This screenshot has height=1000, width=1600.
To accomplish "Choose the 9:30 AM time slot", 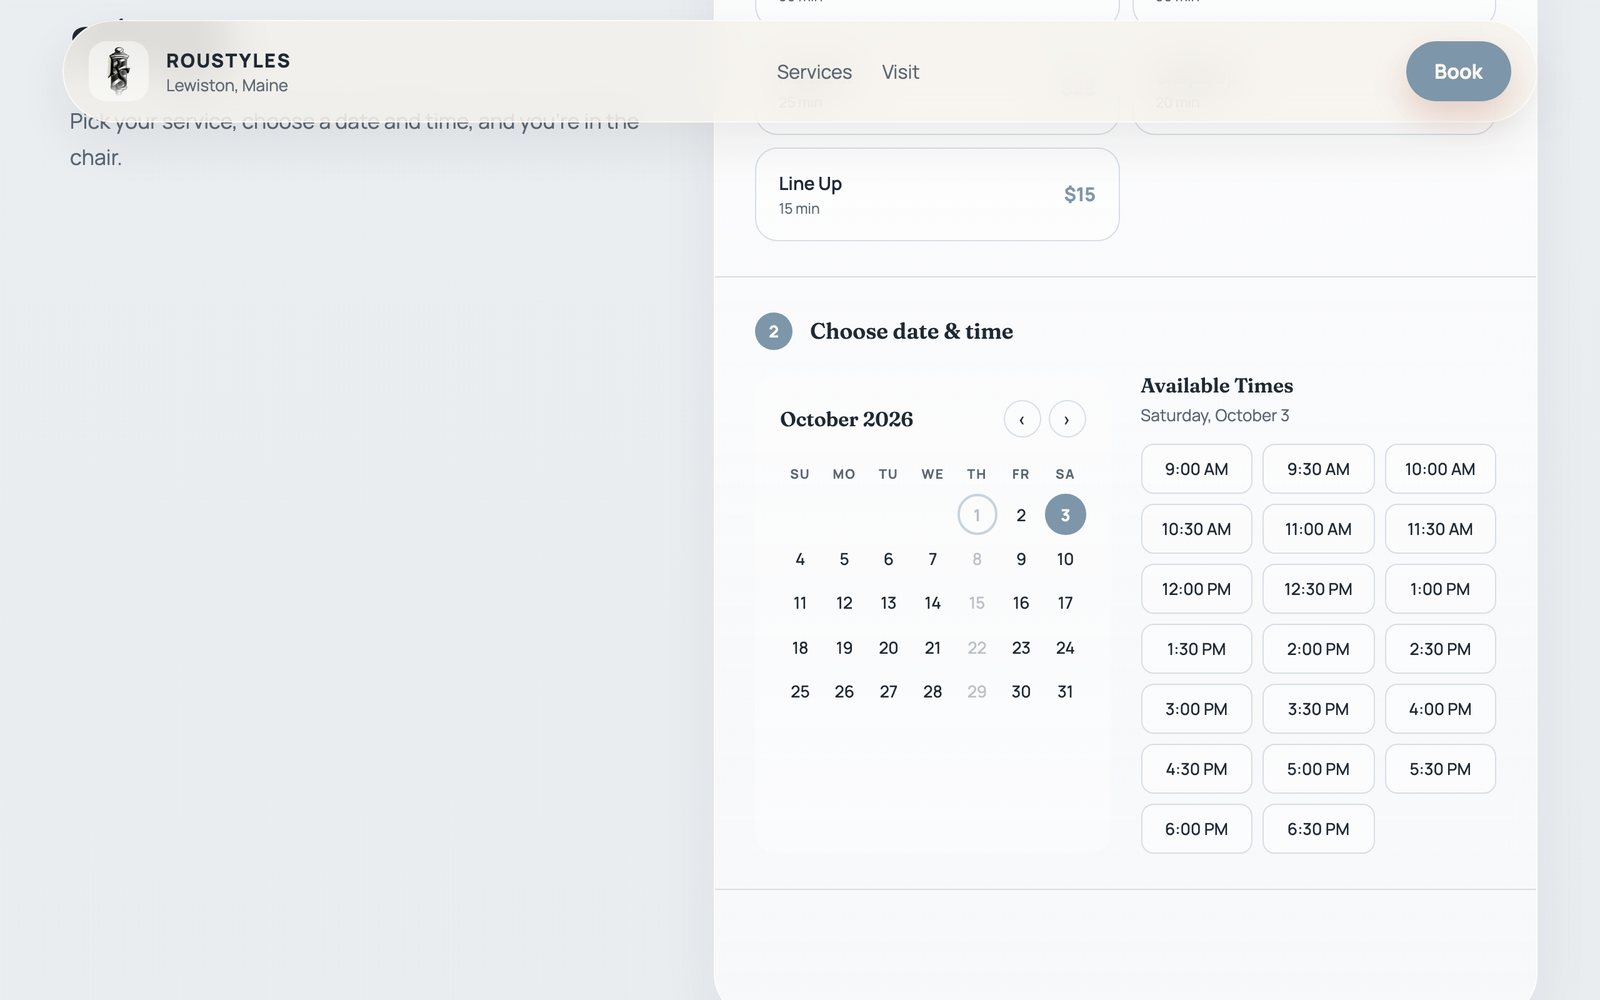I will pyautogui.click(x=1318, y=469).
